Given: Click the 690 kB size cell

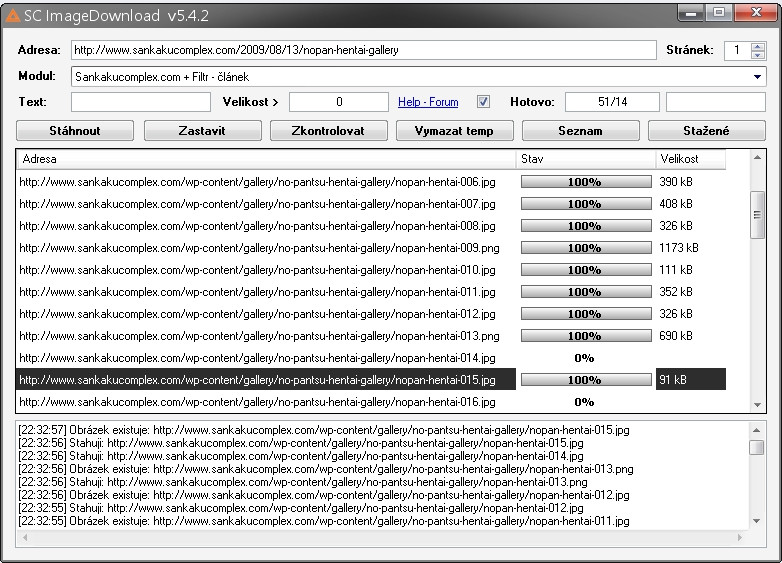Looking at the screenshot, I should point(676,336).
